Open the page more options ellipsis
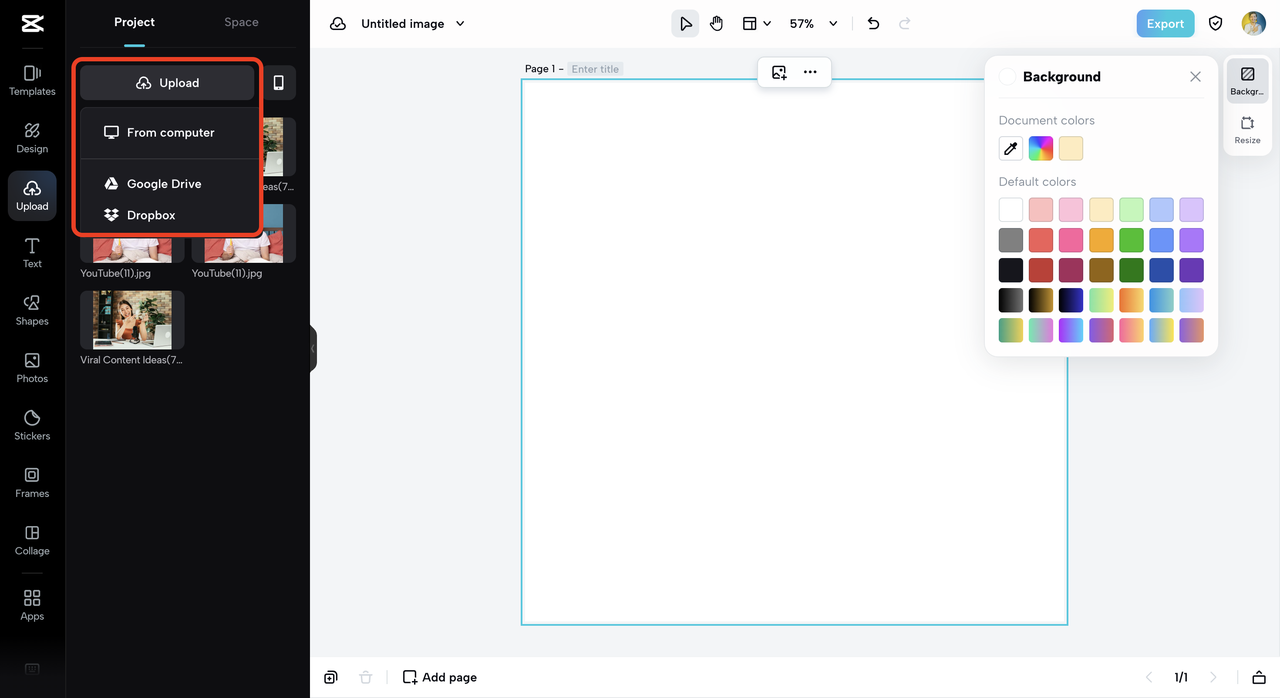 click(810, 72)
